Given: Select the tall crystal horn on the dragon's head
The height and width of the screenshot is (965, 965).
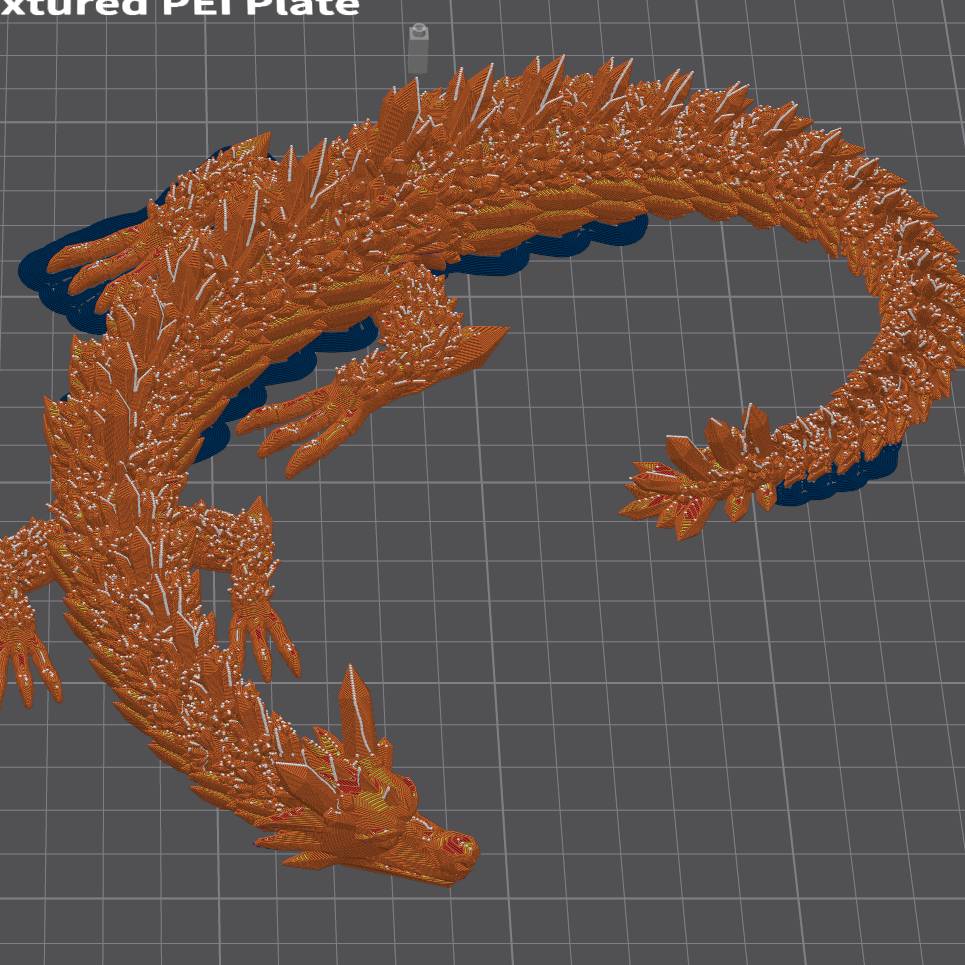Looking at the screenshot, I should 353,705.
